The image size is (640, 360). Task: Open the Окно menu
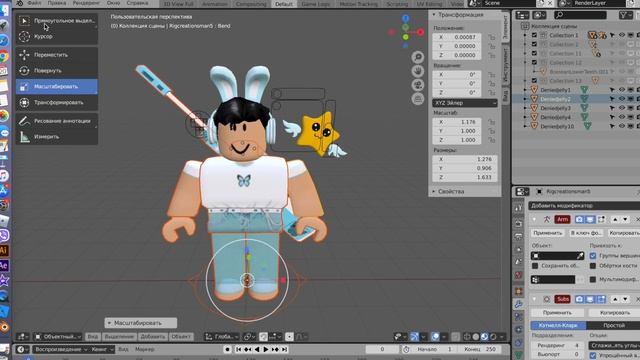(x=113, y=3)
